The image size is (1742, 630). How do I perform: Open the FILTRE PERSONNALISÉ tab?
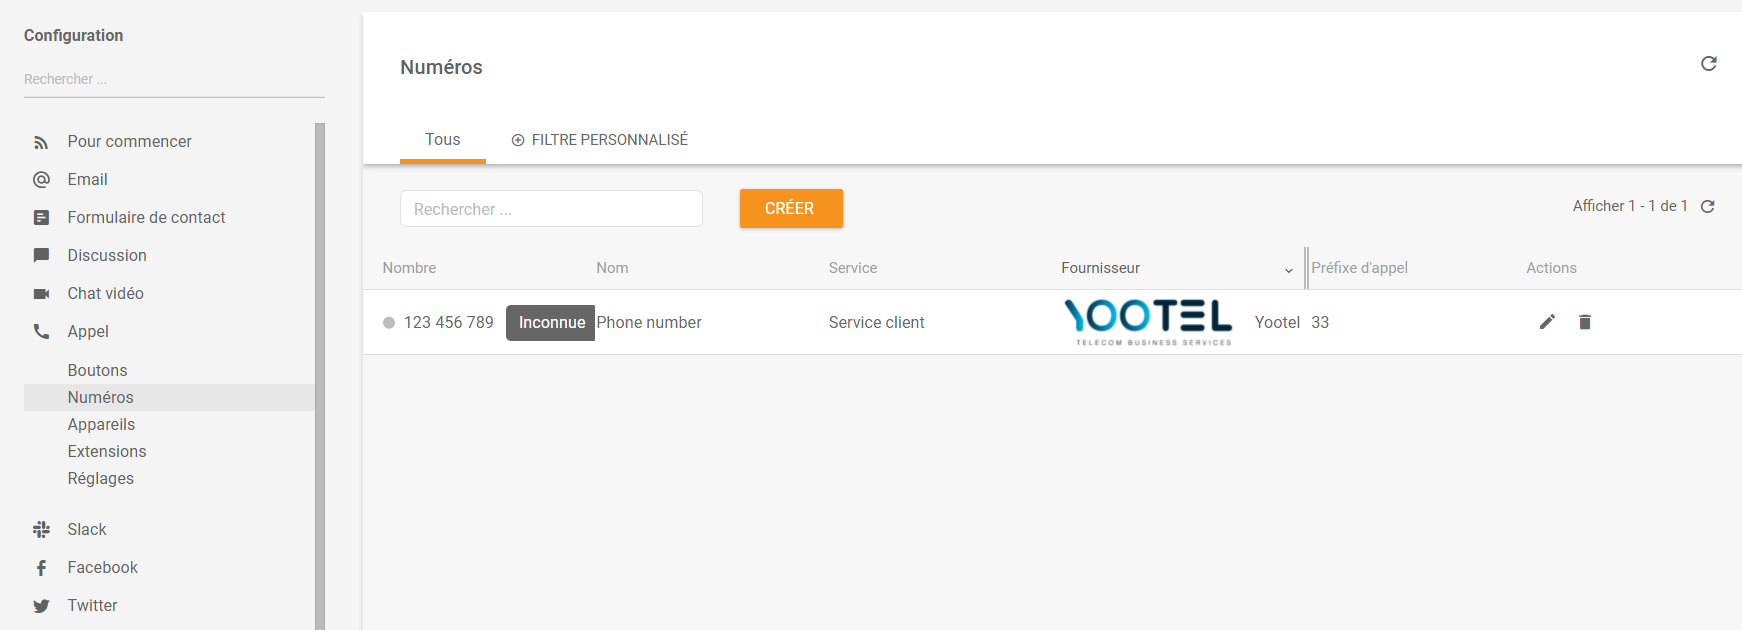[600, 140]
